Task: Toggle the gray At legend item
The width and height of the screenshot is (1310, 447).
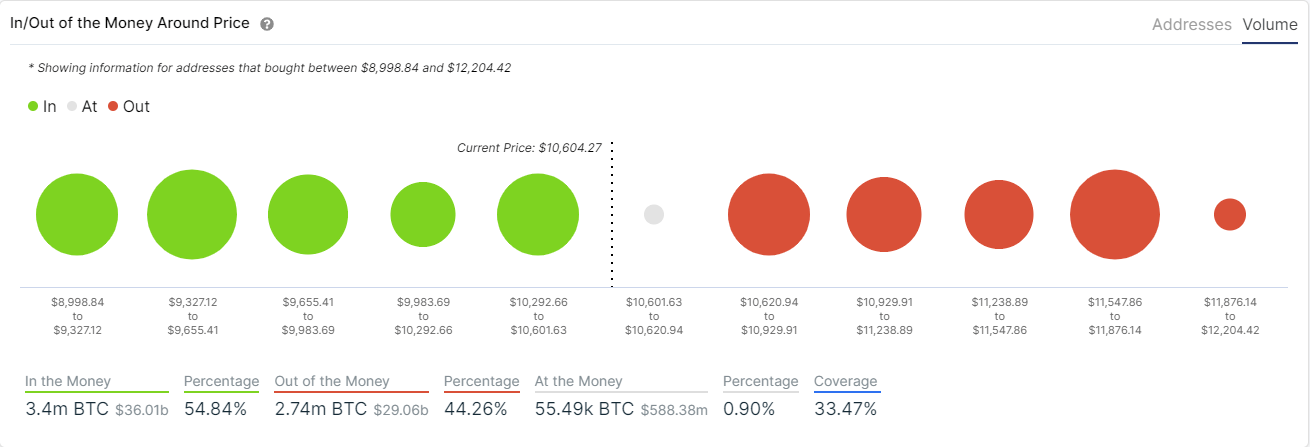Action: tap(83, 106)
